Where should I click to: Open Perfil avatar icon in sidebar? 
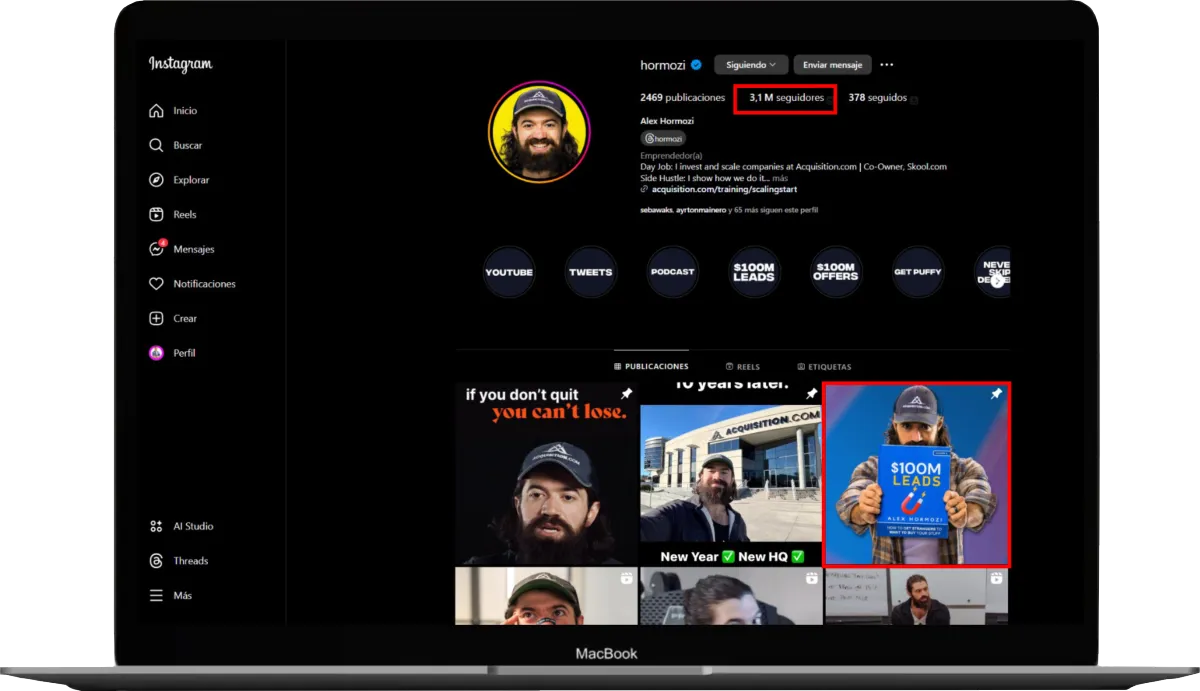pyautogui.click(x=156, y=353)
